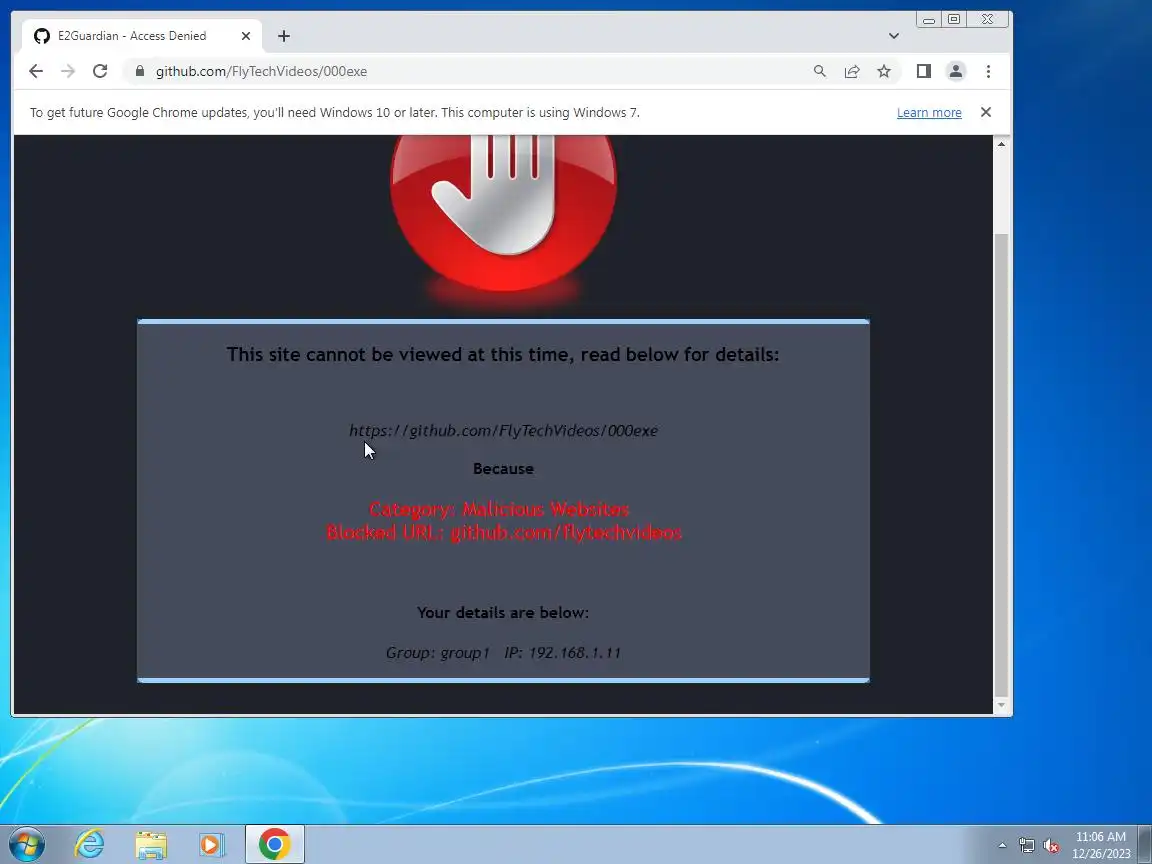This screenshot has width=1152, height=864.
Task: Click the muted volume tray icon
Action: click(1051, 846)
